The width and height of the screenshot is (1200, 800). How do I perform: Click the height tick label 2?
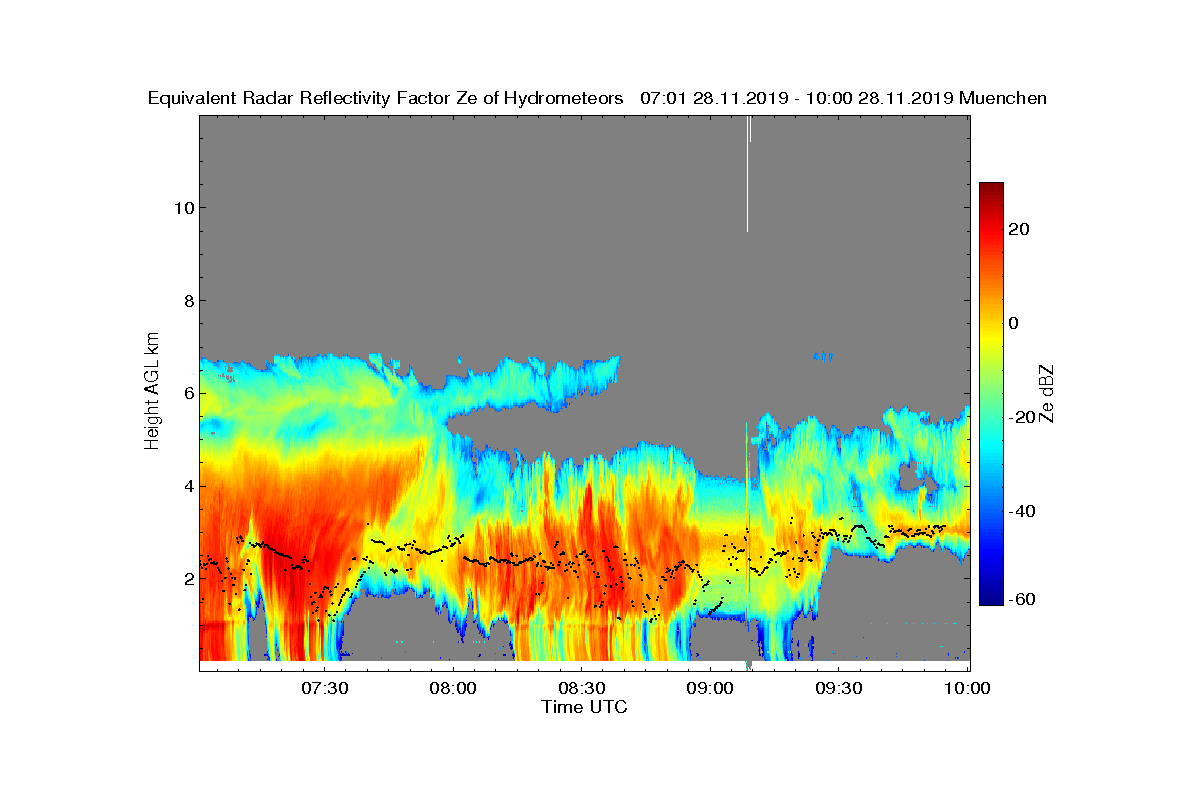[x=187, y=579]
